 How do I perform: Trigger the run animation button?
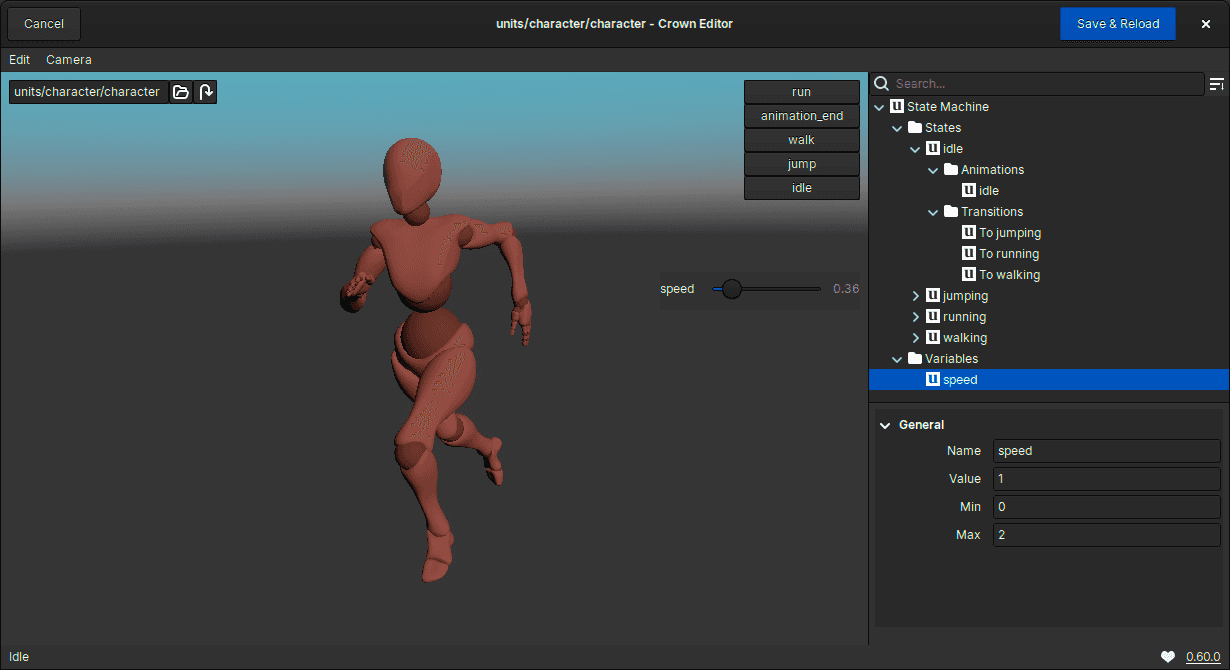pos(801,92)
